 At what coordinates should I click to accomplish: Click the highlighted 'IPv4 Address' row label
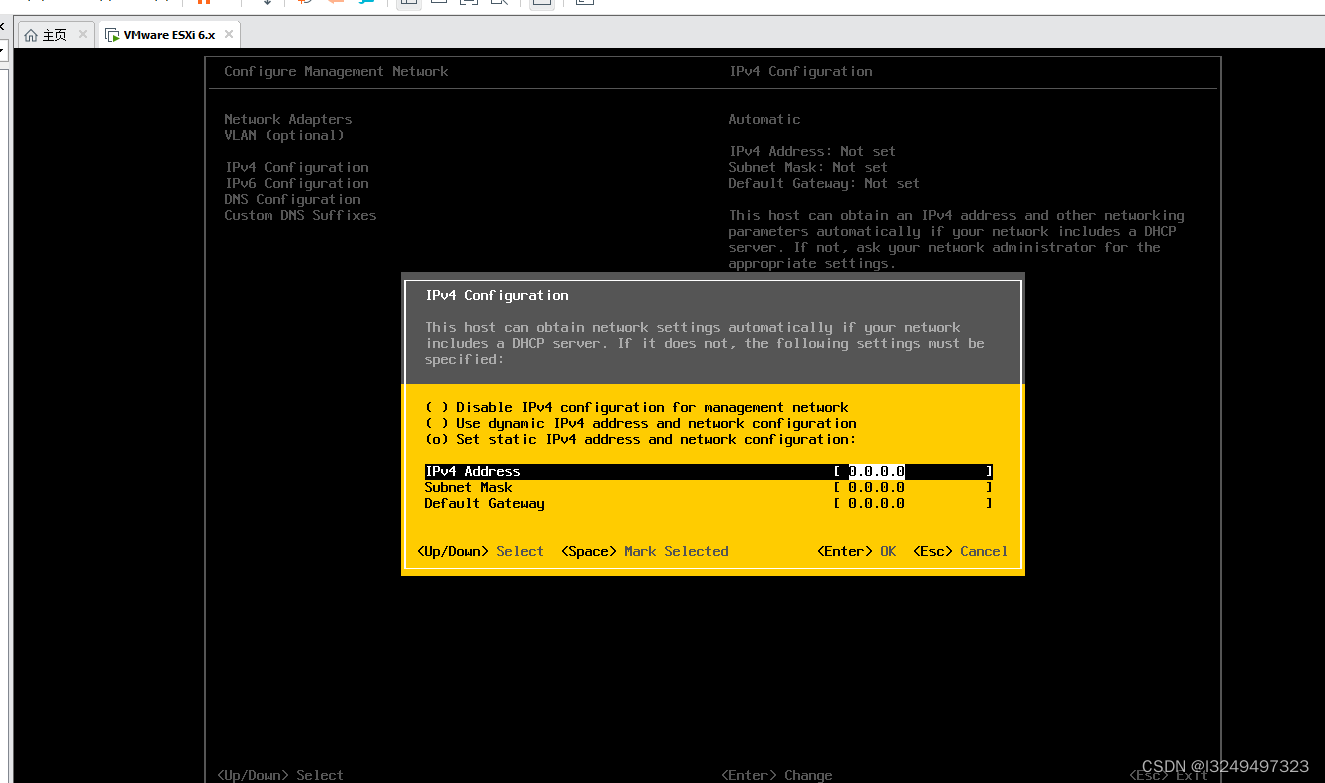point(472,472)
